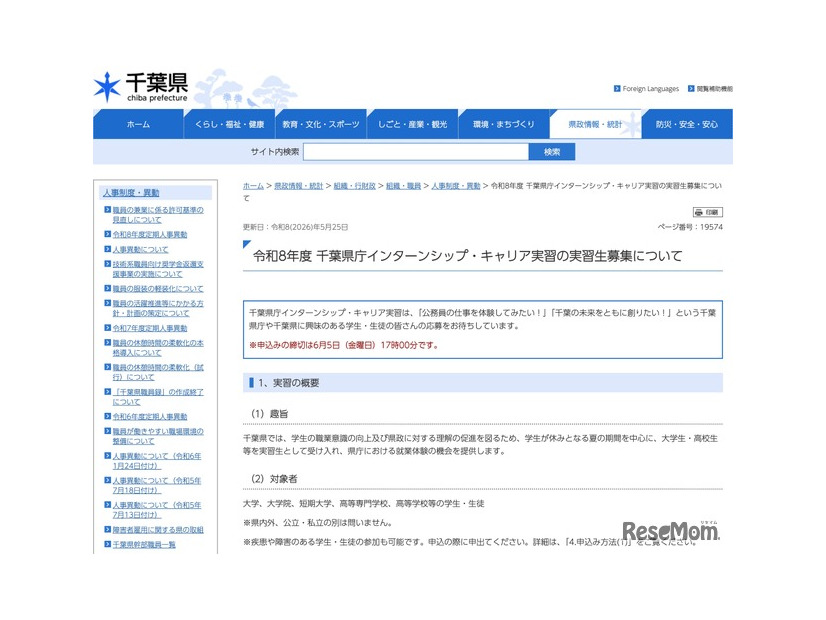Viewport: 826px width, 620px height.
Task: Click the red deadline notice ※申込みの締切は6月5日
Action: pos(343,346)
